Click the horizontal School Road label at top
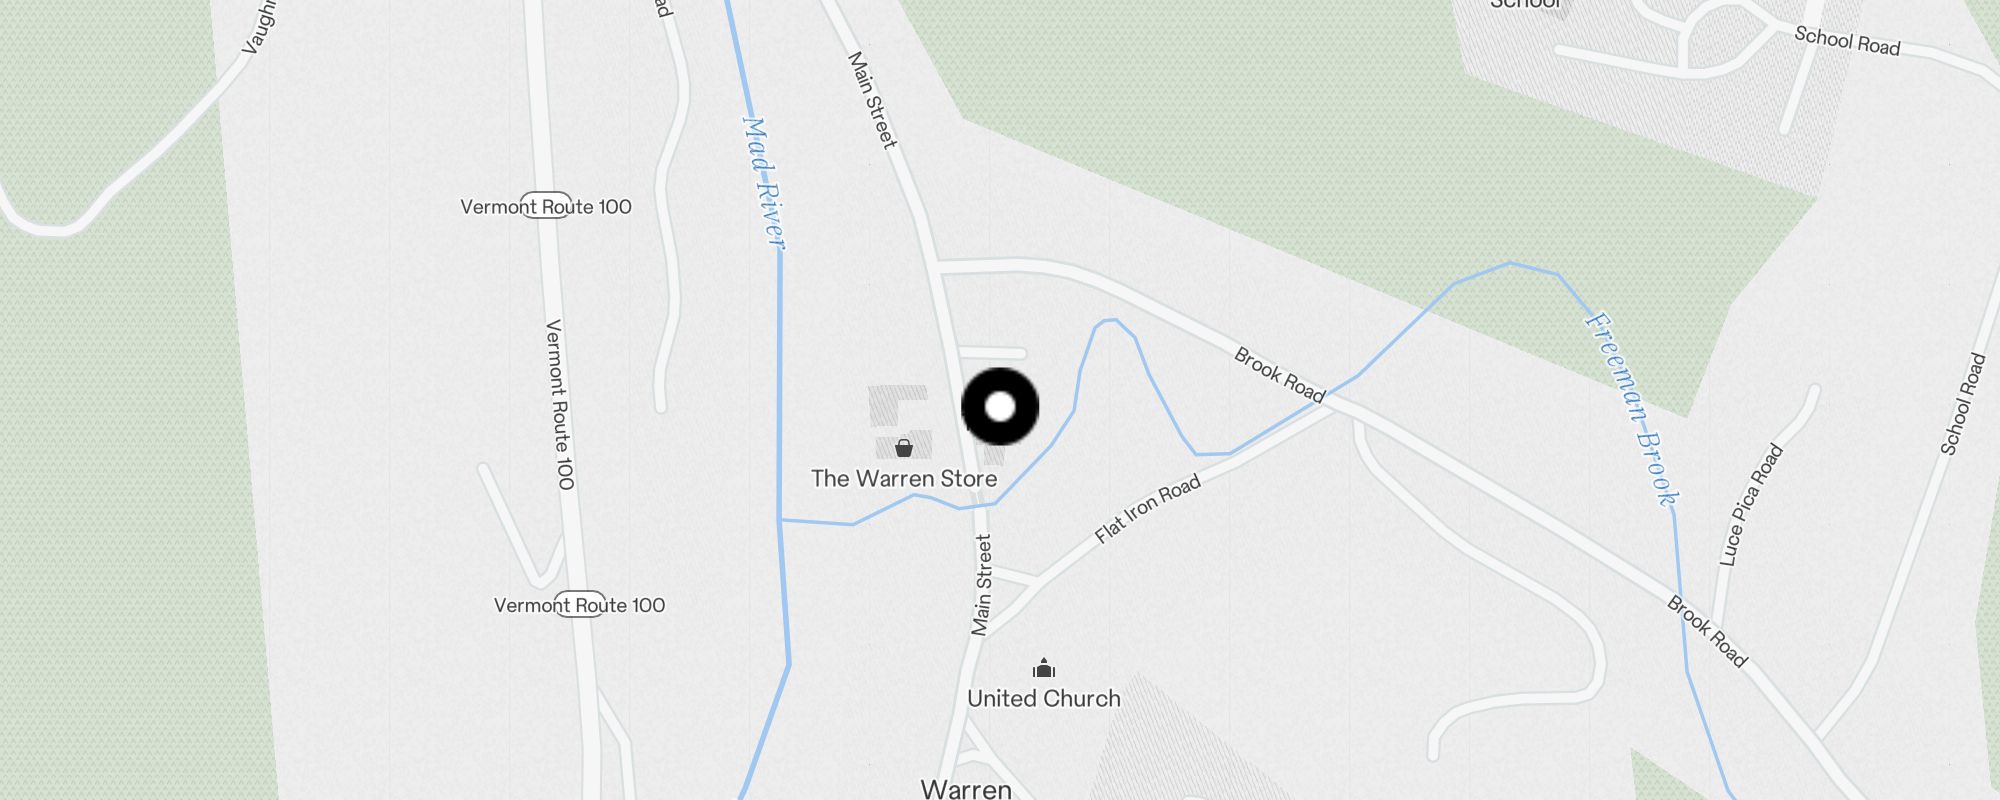This screenshot has width=2000, height=800. tap(1847, 41)
